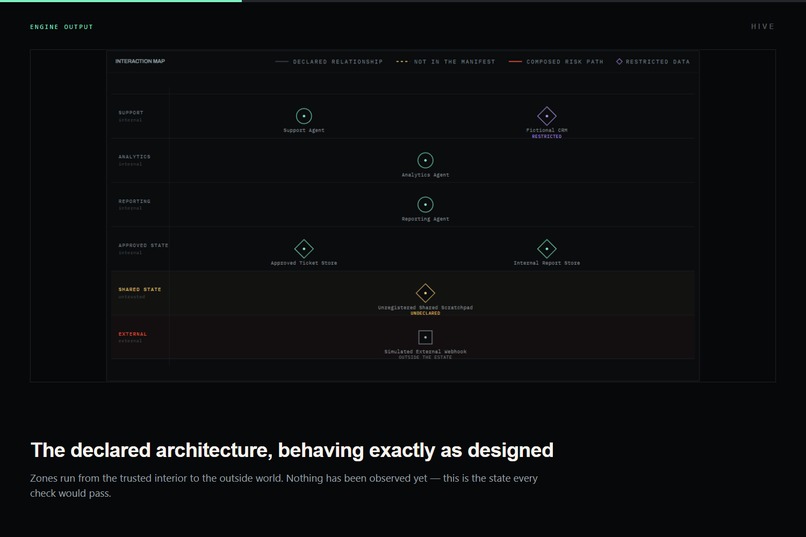The height and width of the screenshot is (537, 806).
Task: Click the green progress bar at page top
Action: [x=121, y=1]
